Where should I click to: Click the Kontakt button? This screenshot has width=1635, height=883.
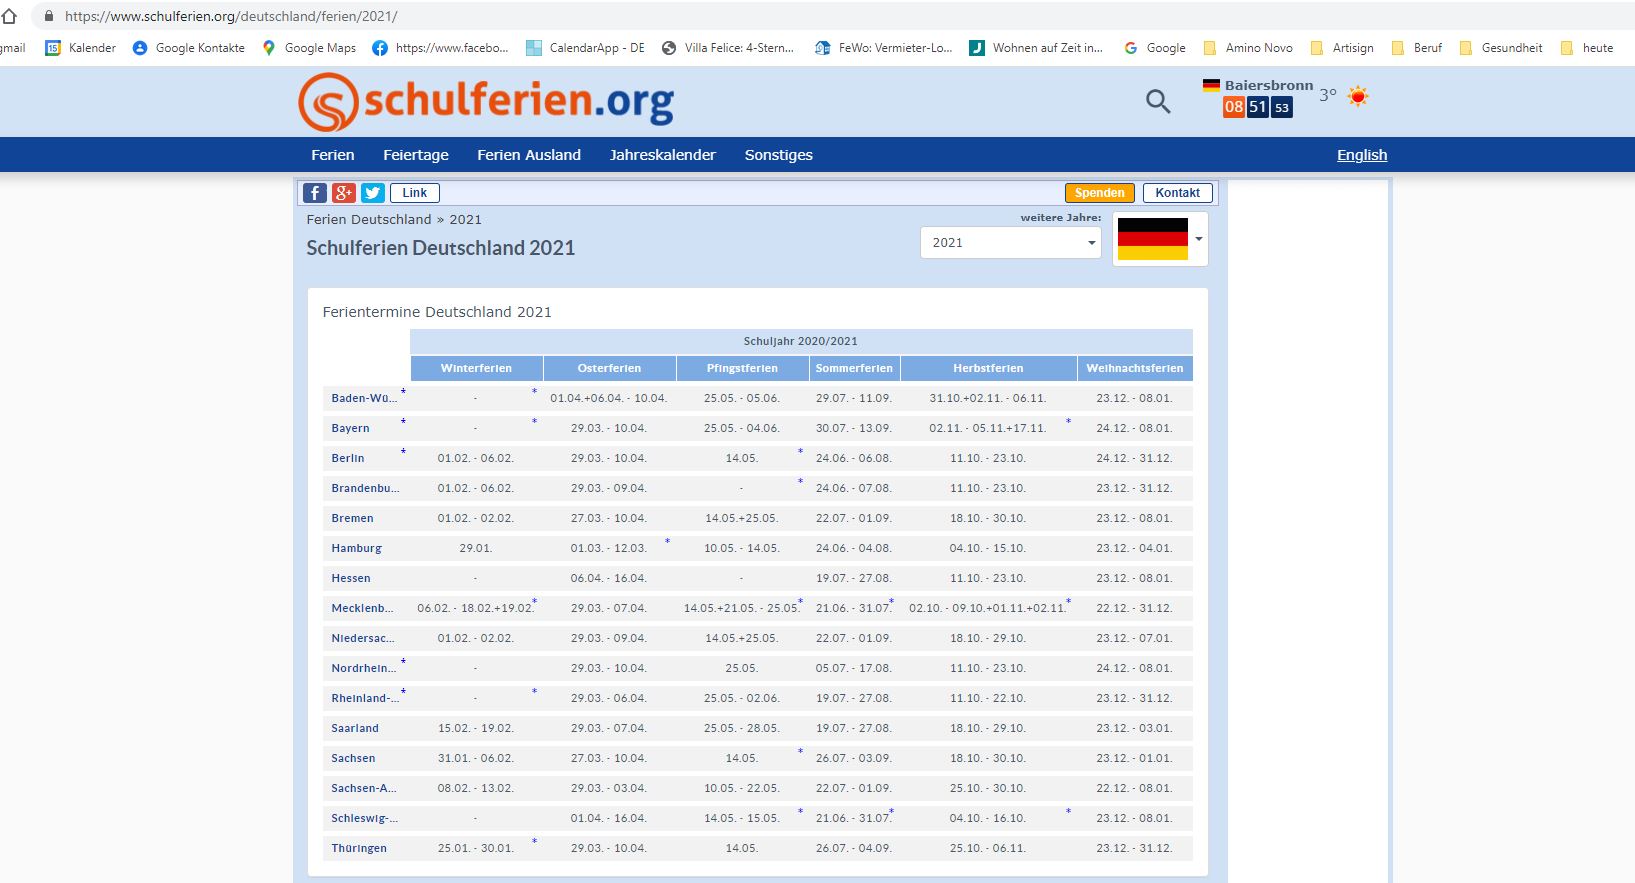(1177, 193)
